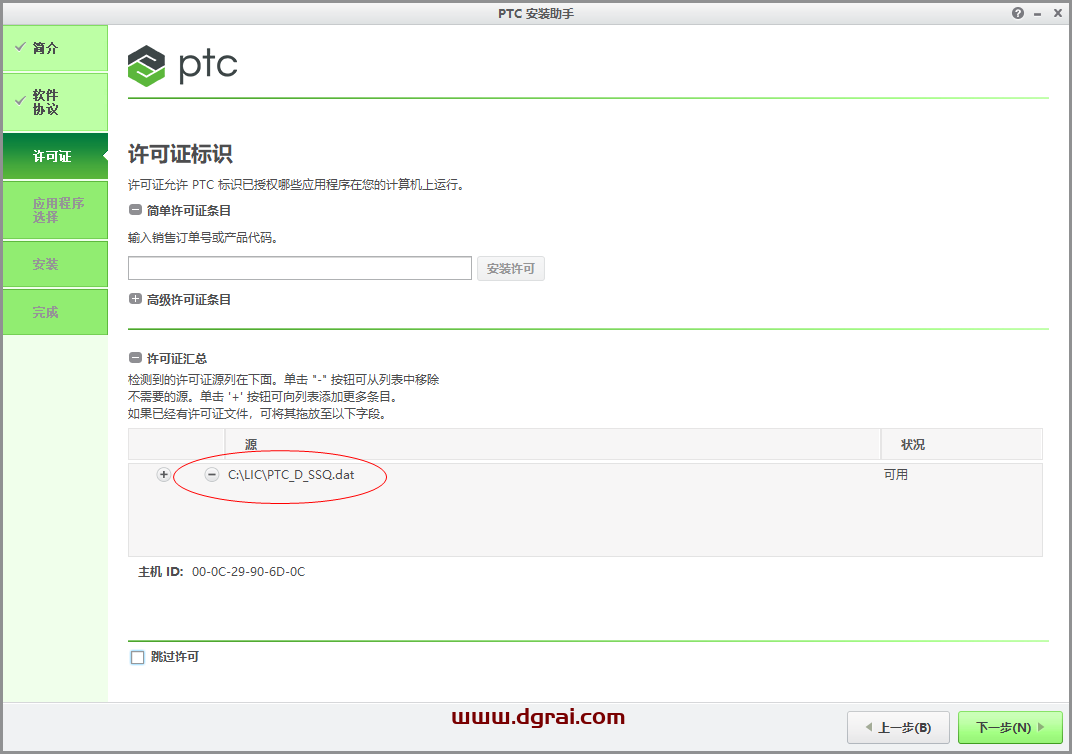The width and height of the screenshot is (1072, 754).
Task: Proceed with 下一步(N) button
Action: (x=1010, y=727)
